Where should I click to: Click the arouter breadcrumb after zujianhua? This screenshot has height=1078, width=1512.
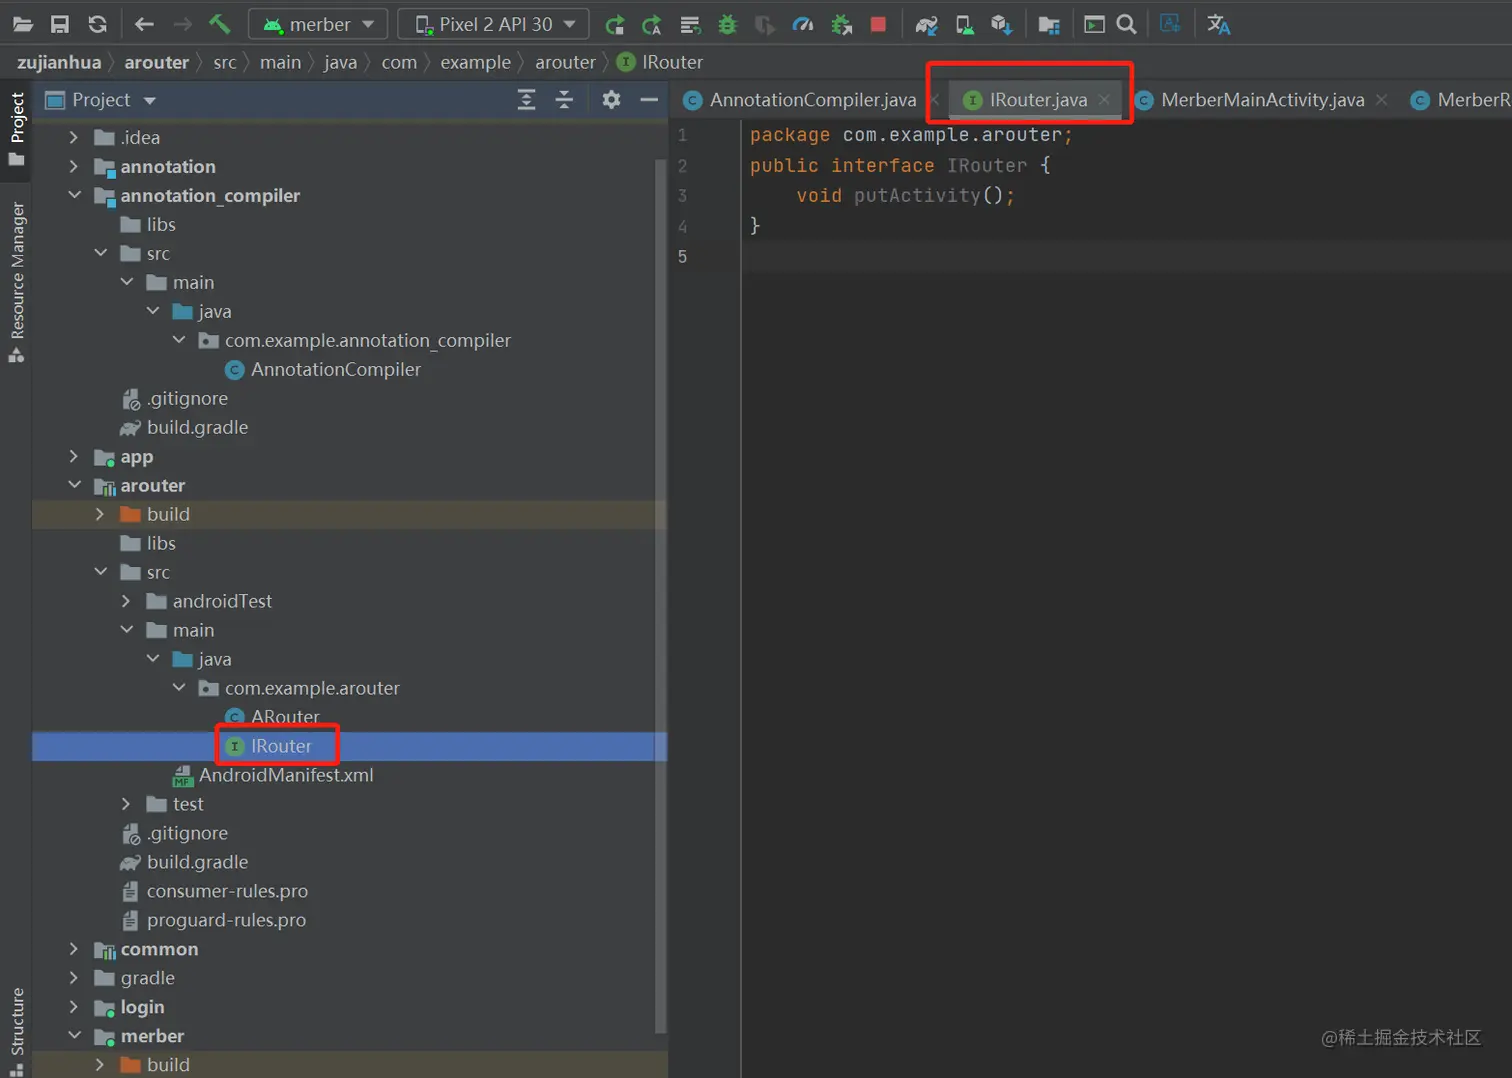pos(156,62)
